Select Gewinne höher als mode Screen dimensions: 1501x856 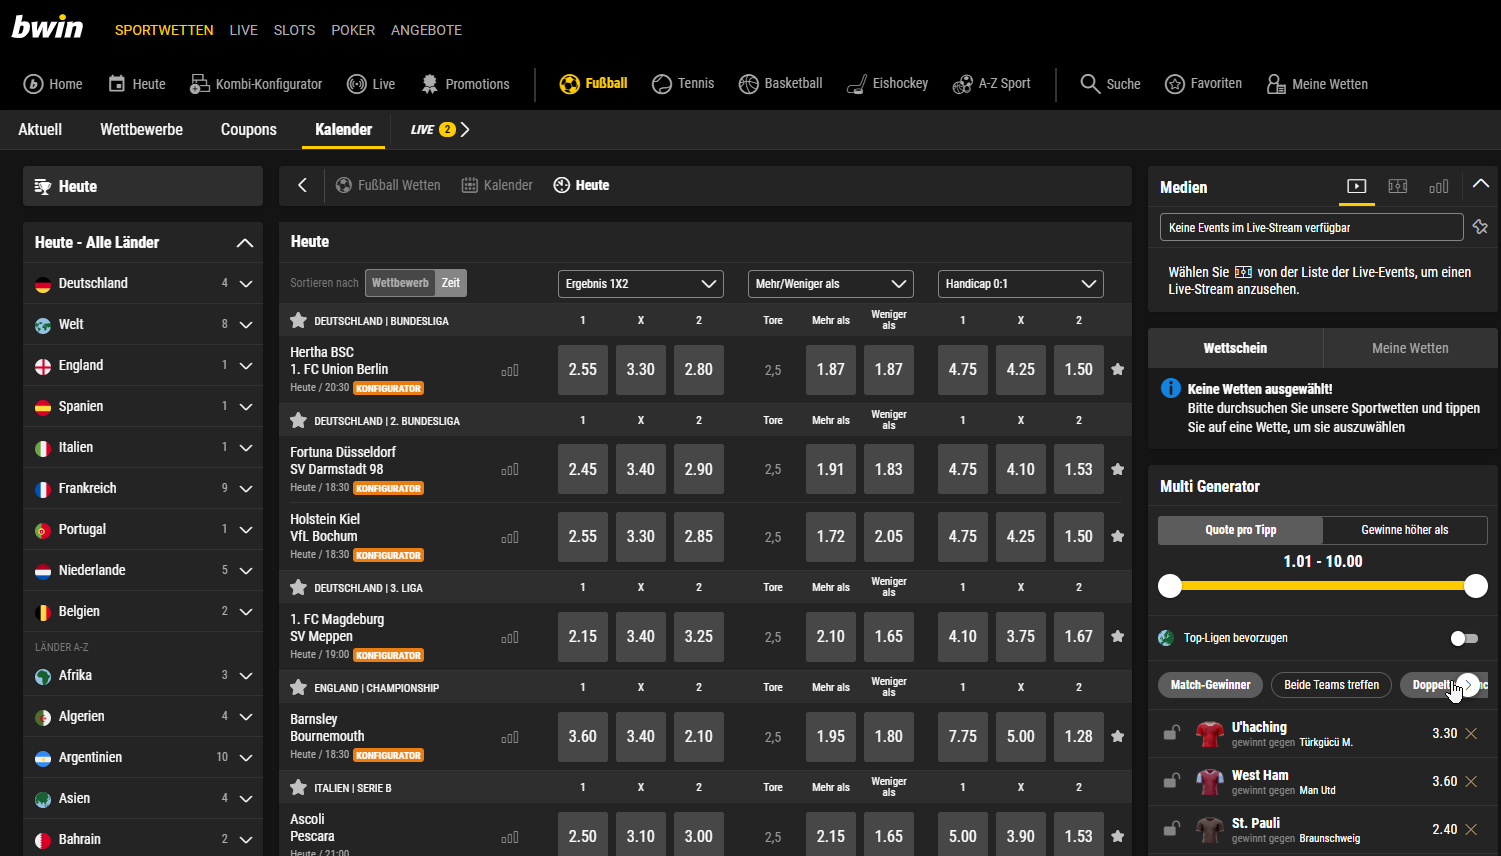click(1405, 530)
